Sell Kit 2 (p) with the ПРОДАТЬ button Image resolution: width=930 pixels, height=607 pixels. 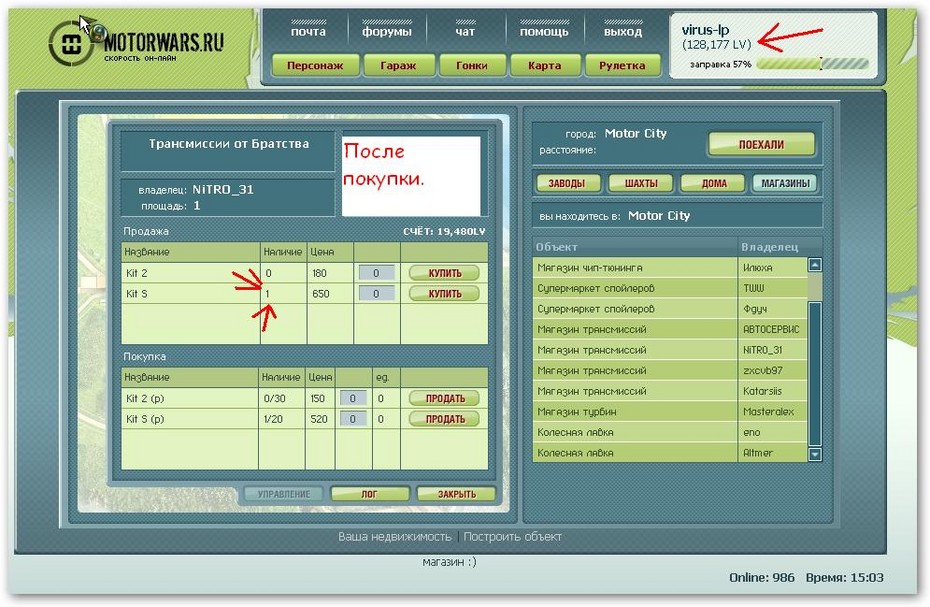[x=445, y=398]
